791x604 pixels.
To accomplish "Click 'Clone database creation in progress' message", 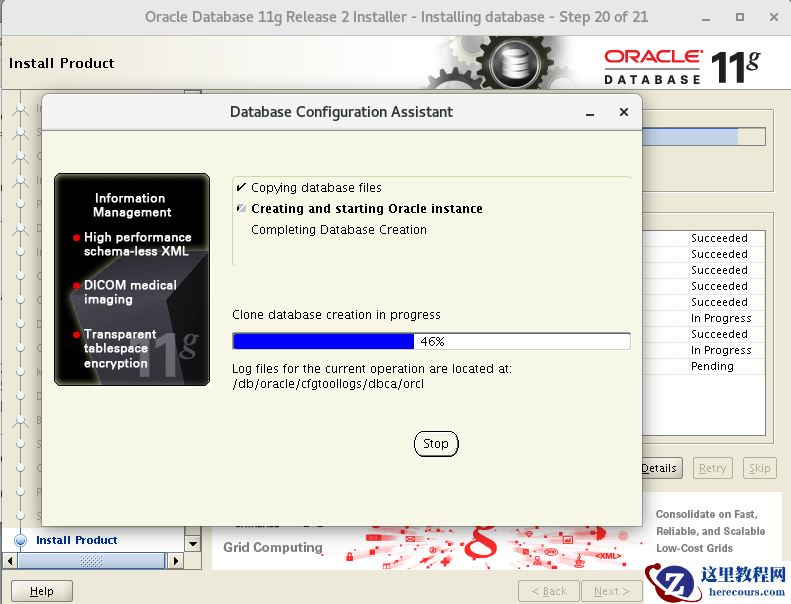I will pos(336,315).
